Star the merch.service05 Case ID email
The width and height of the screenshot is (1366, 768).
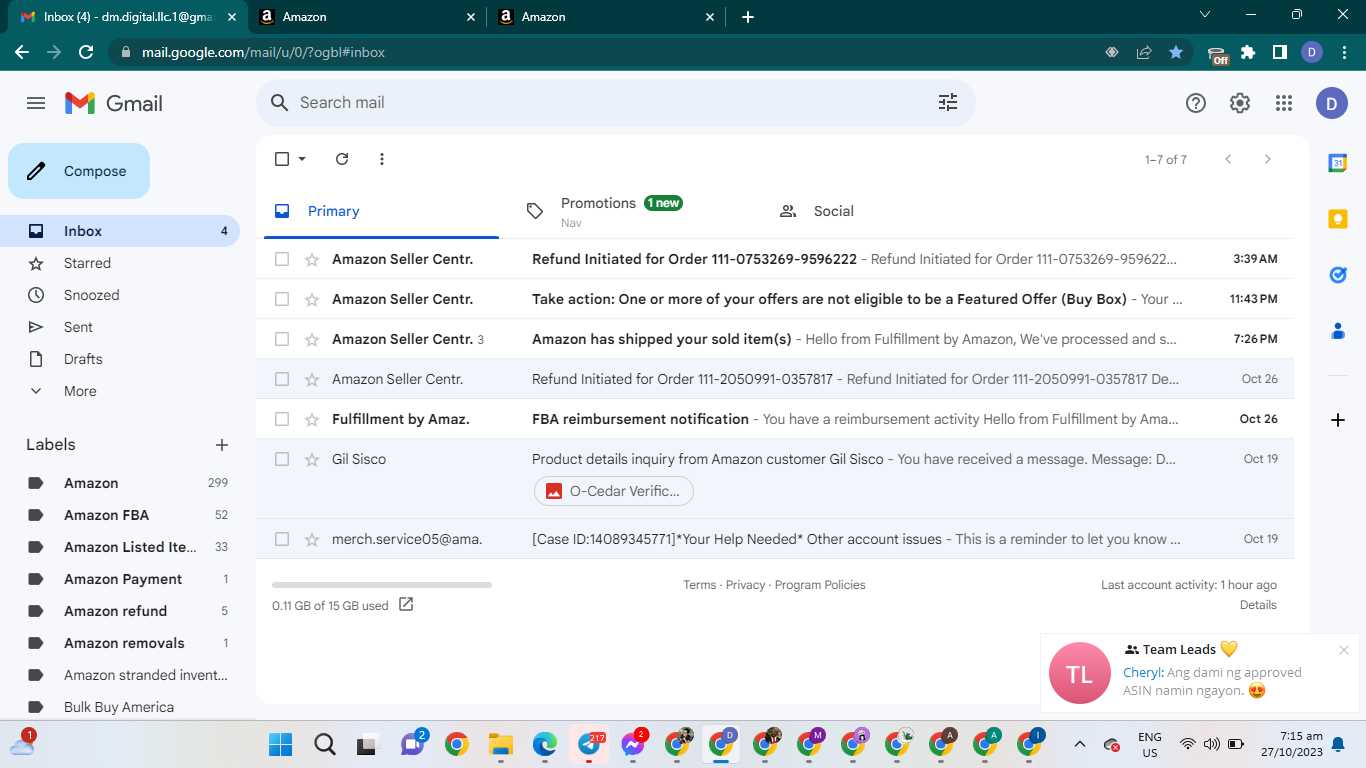point(312,539)
